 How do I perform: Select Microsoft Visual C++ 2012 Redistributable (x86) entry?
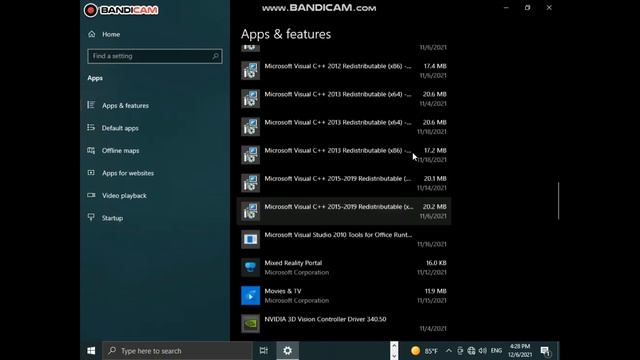coord(344,71)
